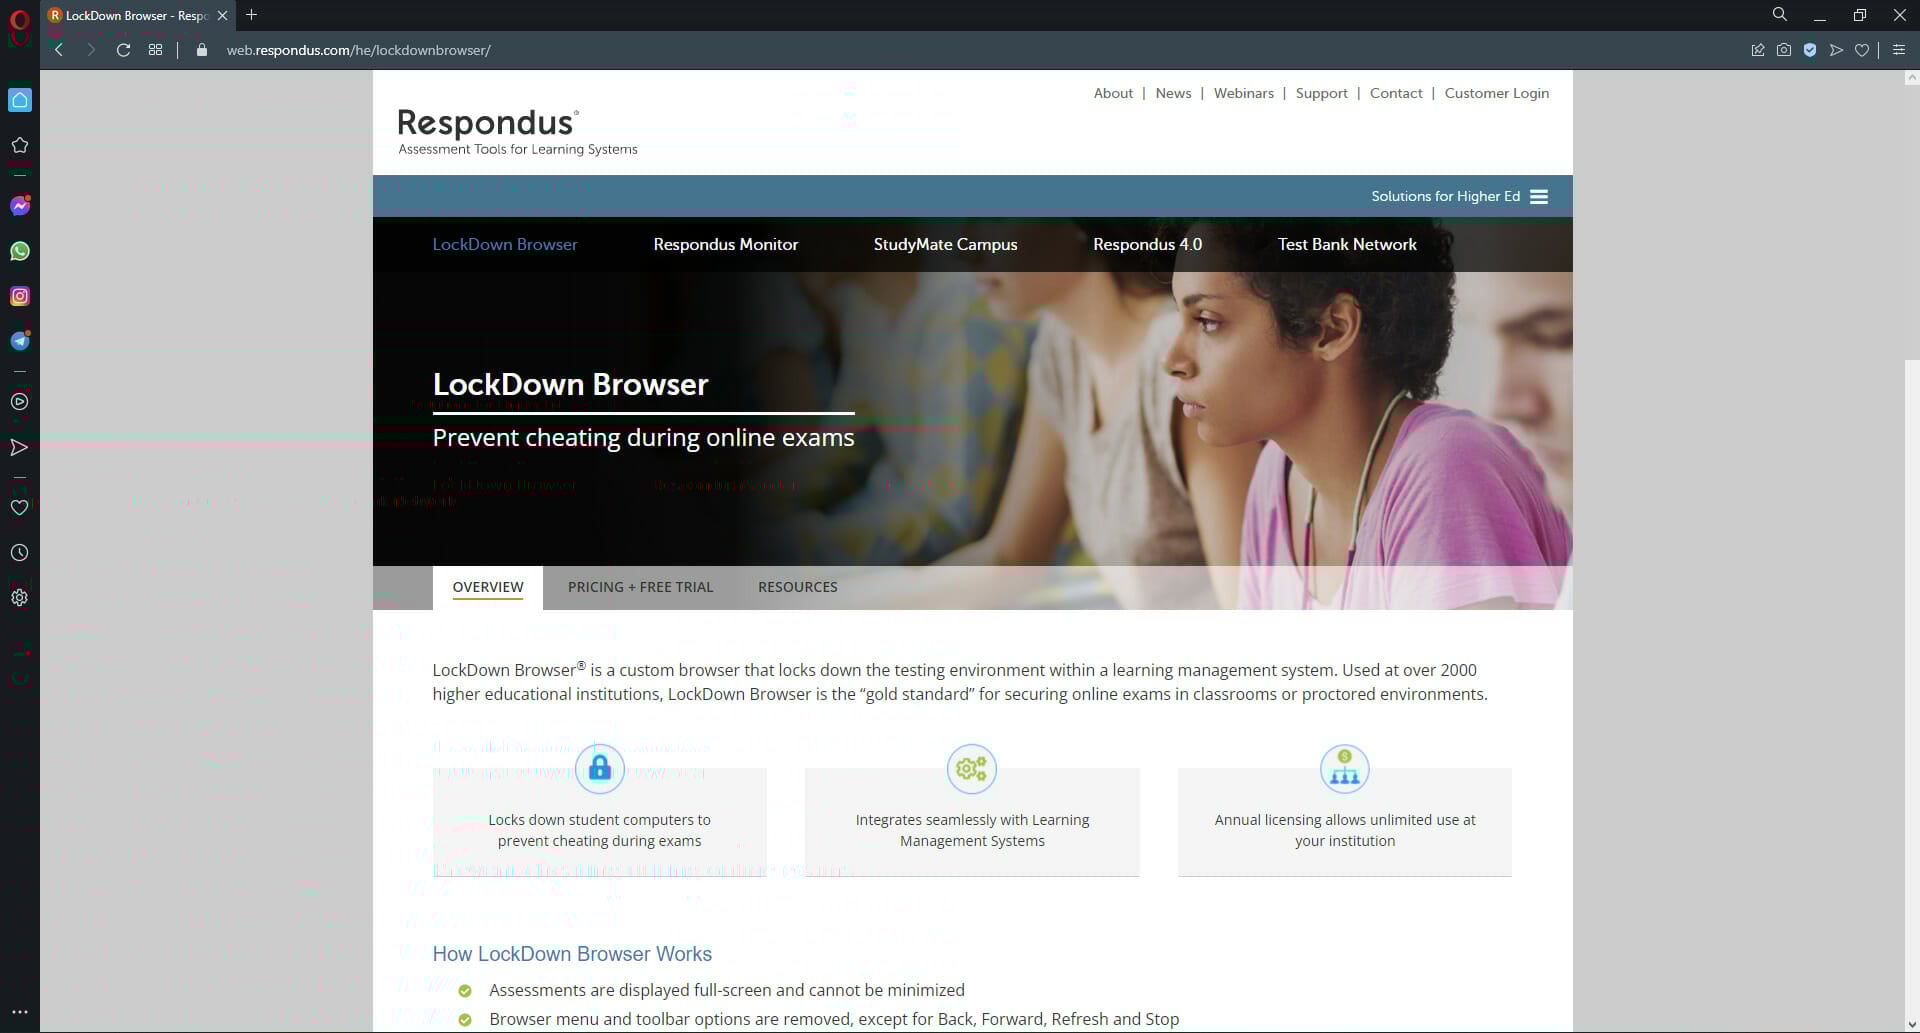Open the Easy Setup panel
The width and height of the screenshot is (1920, 1033).
1898,49
